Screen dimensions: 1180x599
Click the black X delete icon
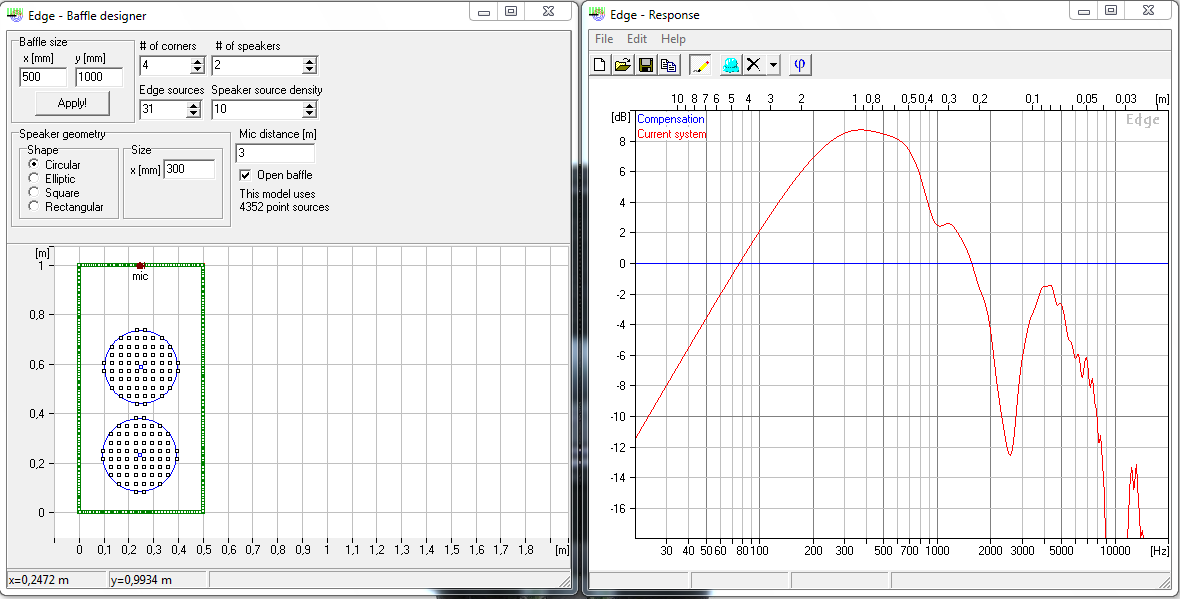point(754,65)
